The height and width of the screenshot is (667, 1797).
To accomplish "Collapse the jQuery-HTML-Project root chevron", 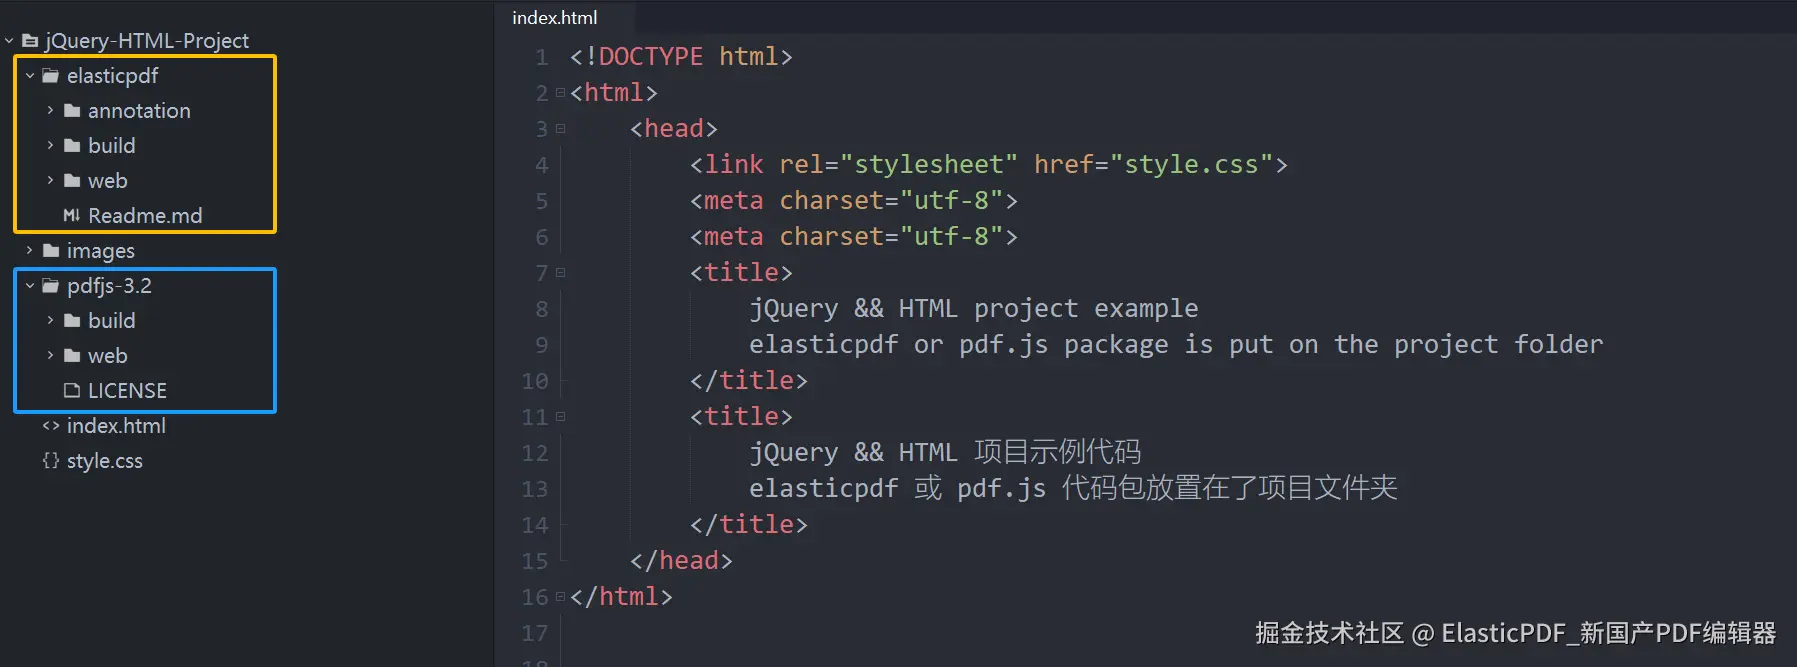I will [9, 41].
